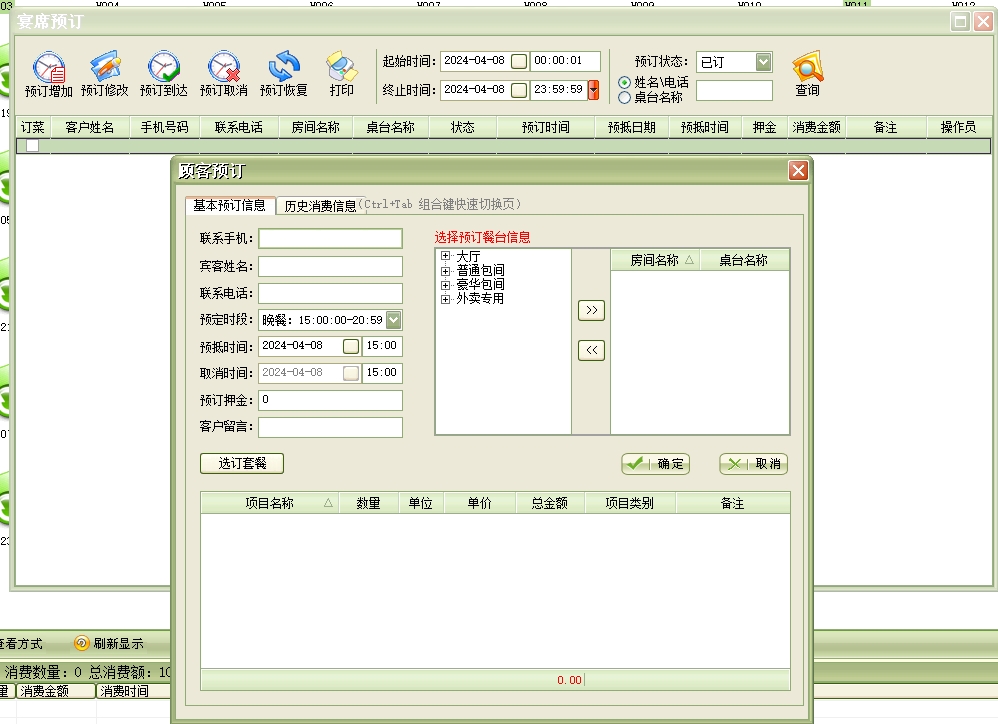Tick the checkbox in the 订菜 column
Screen dimensions: 998x724
[33, 146]
